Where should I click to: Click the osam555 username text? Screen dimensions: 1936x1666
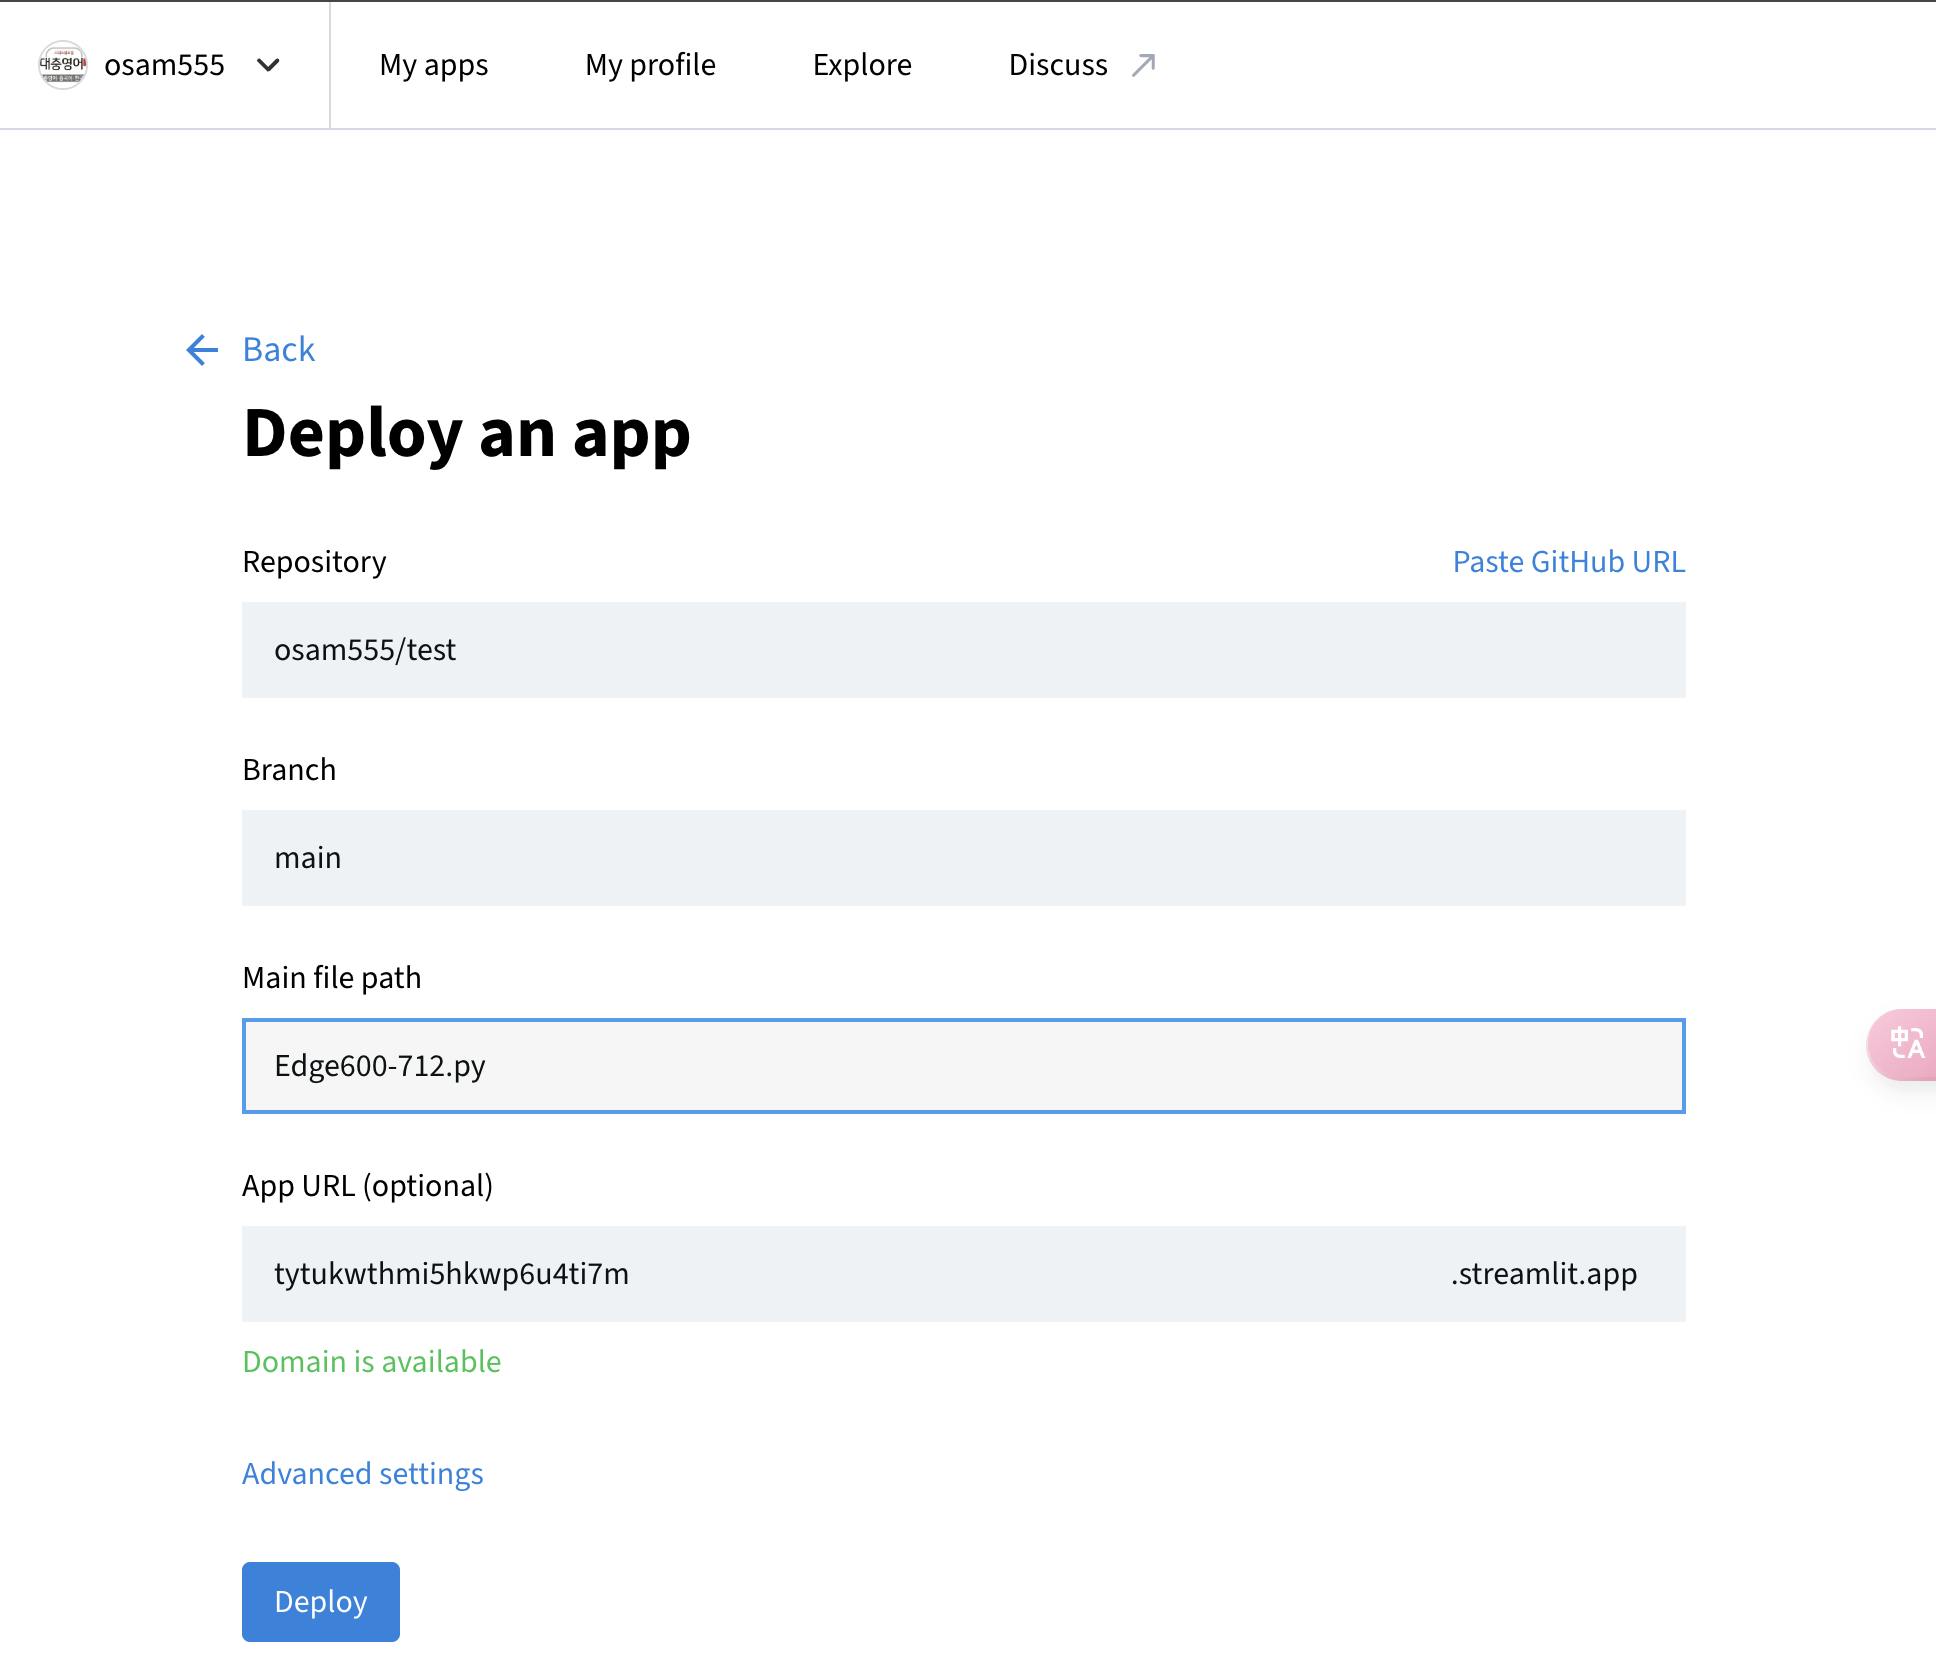[164, 65]
